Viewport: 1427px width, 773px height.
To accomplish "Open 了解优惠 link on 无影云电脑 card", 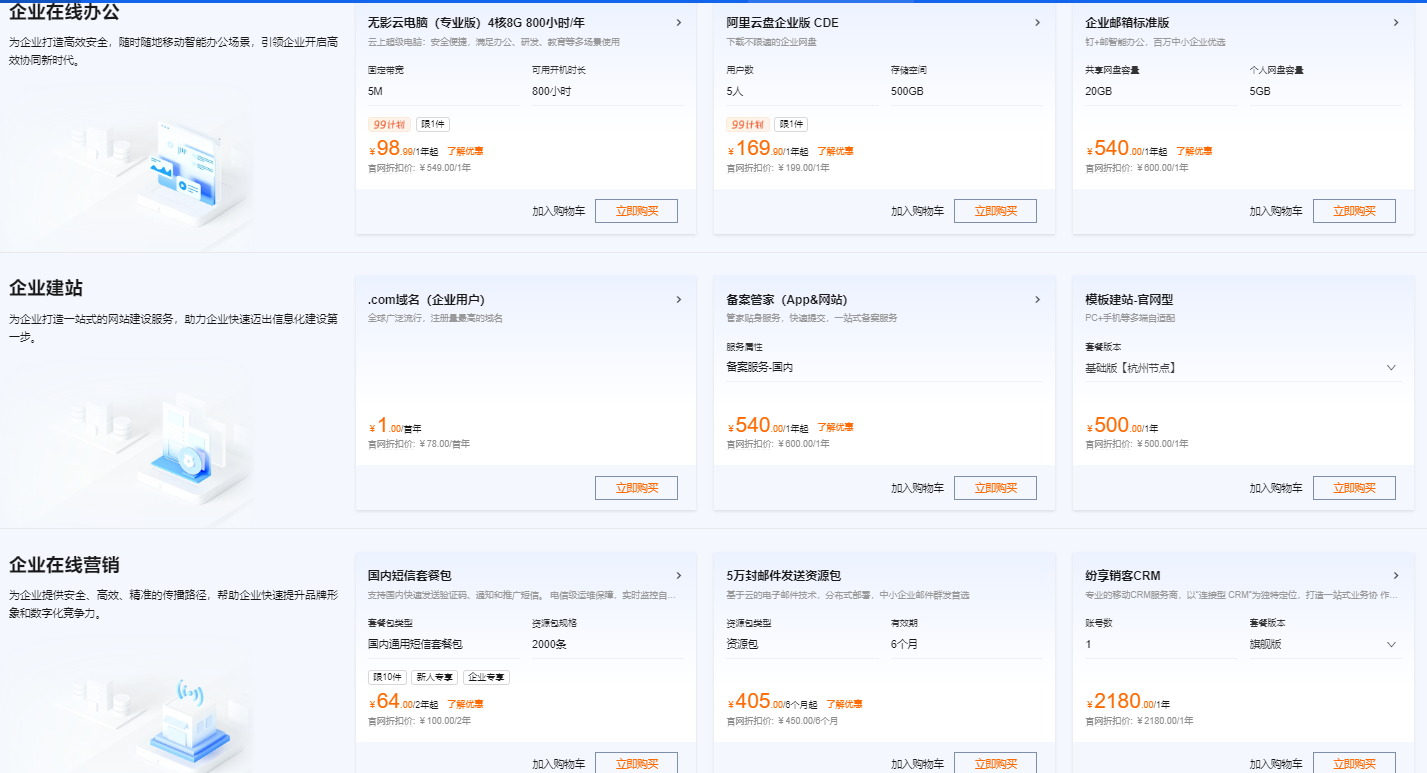I will [x=465, y=151].
